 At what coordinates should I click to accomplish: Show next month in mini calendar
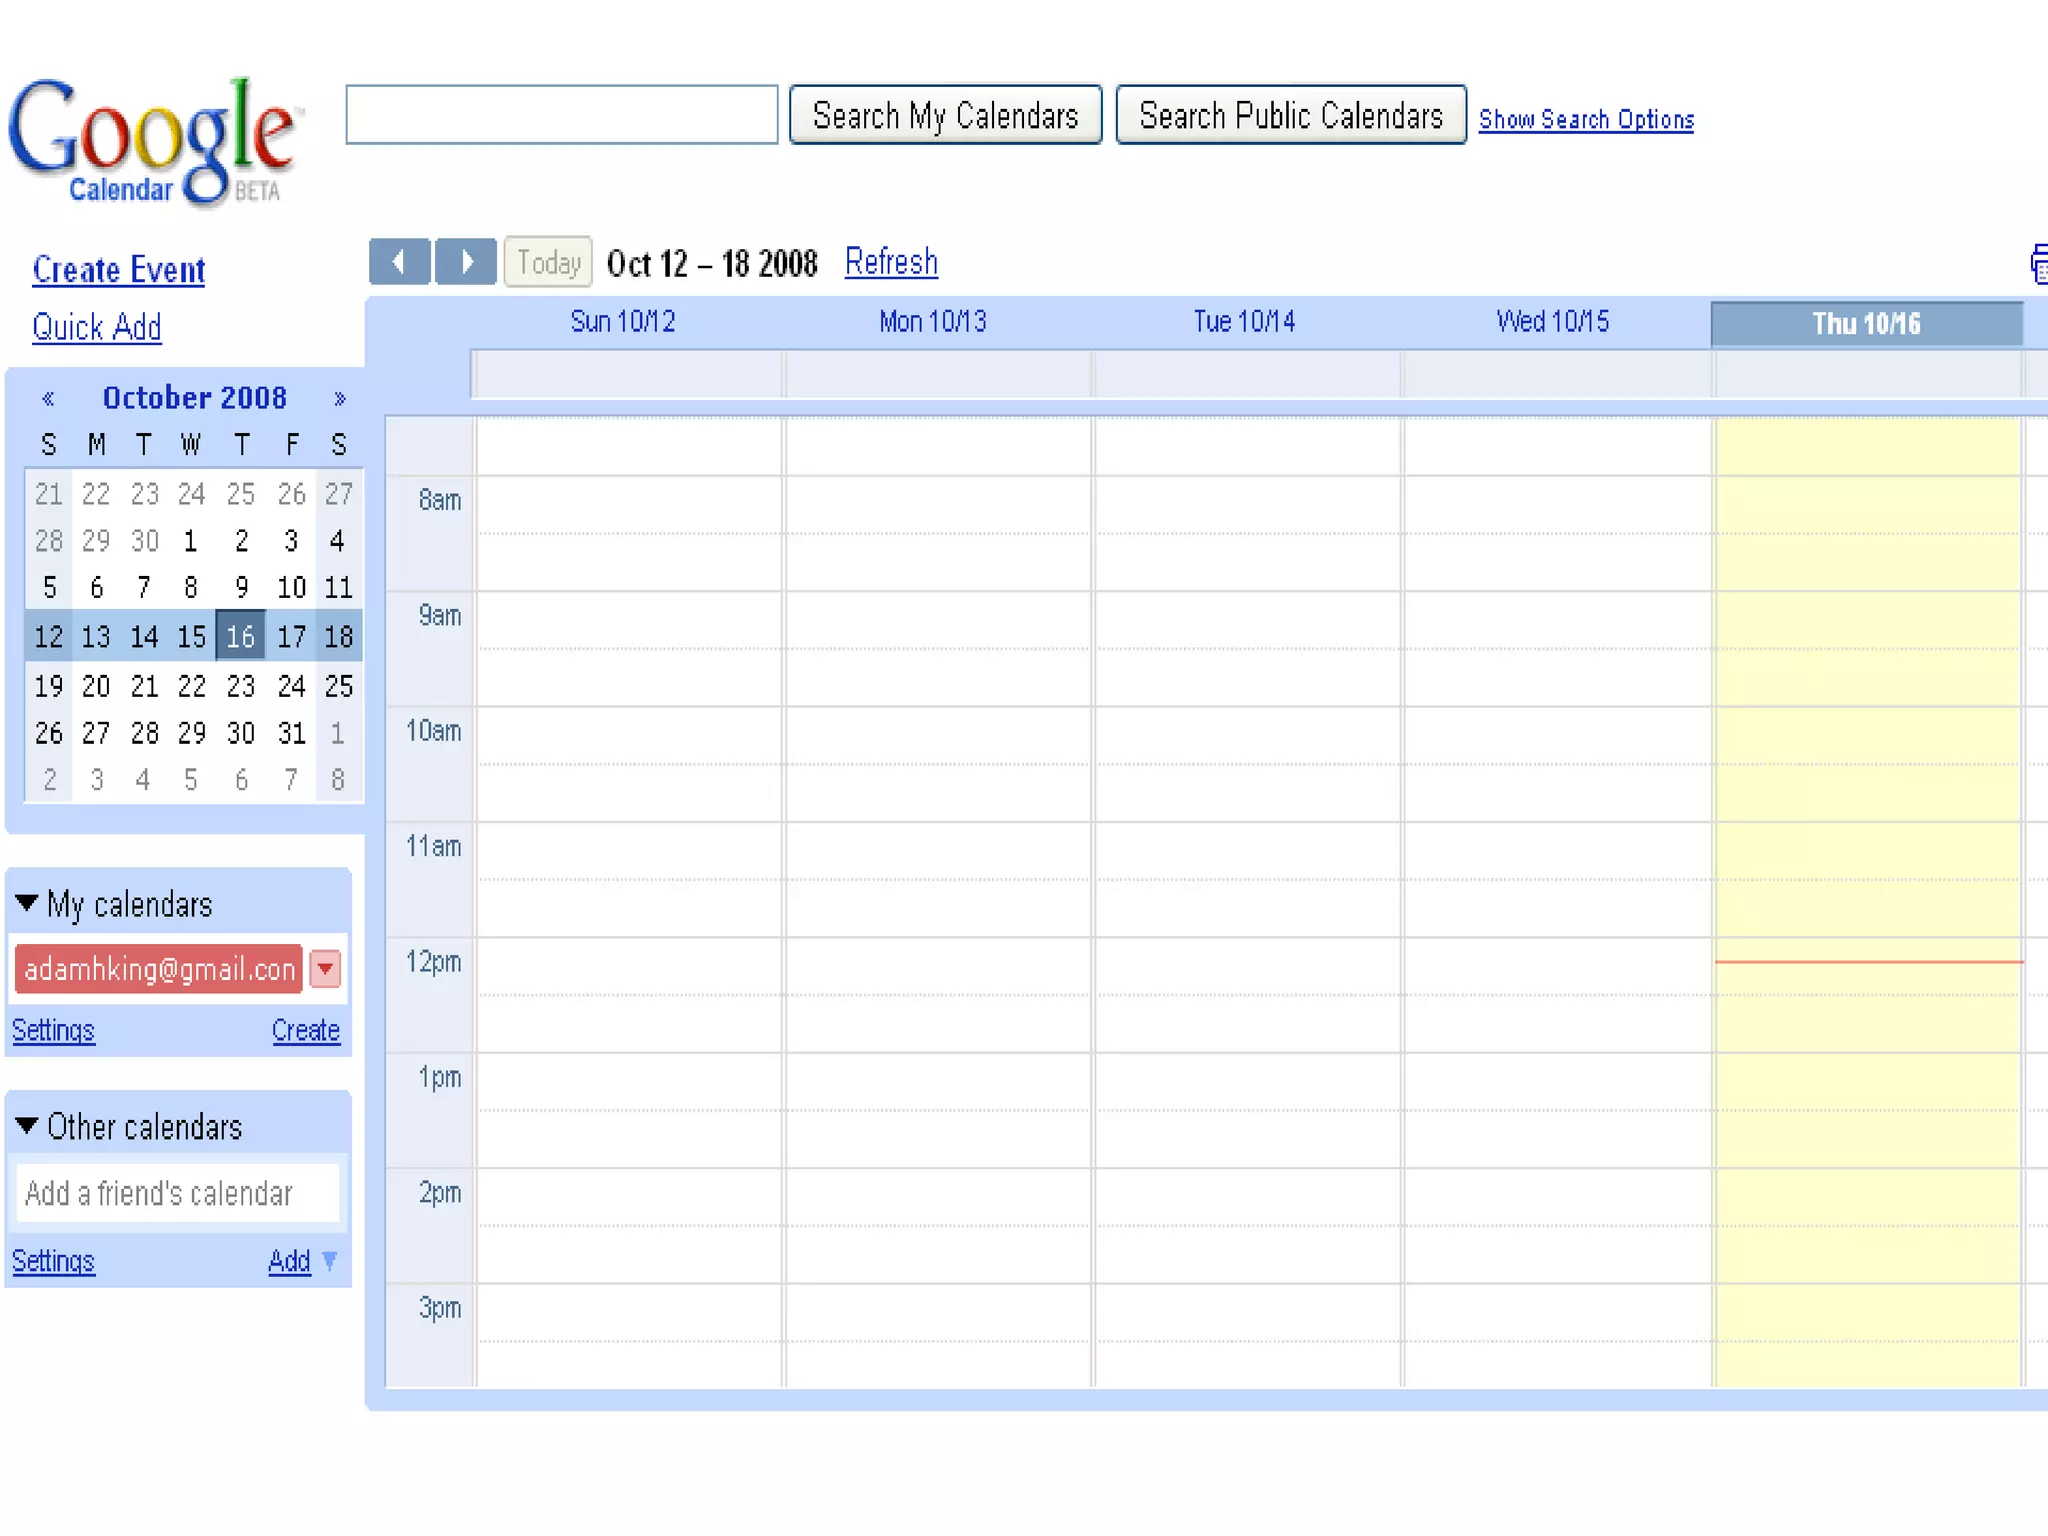(x=339, y=399)
